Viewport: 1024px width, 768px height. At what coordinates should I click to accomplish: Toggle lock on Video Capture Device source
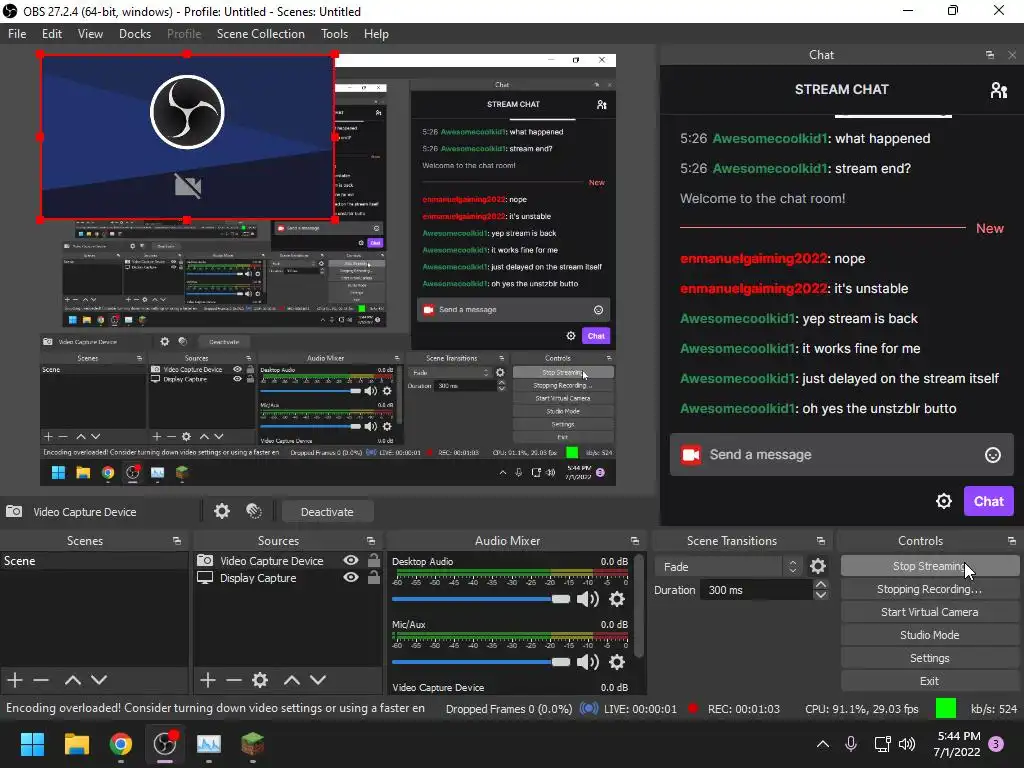374,560
